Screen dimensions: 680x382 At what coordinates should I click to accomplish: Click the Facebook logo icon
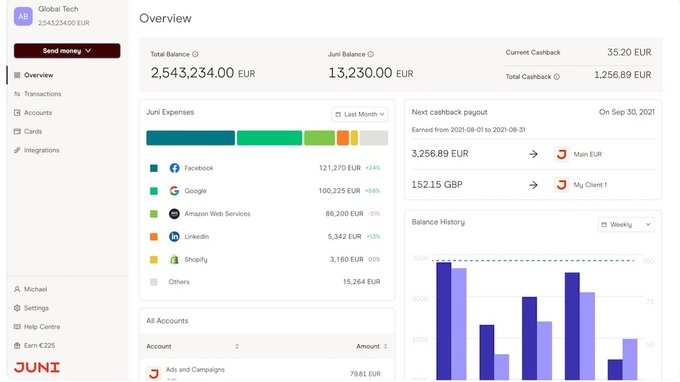pyautogui.click(x=174, y=168)
